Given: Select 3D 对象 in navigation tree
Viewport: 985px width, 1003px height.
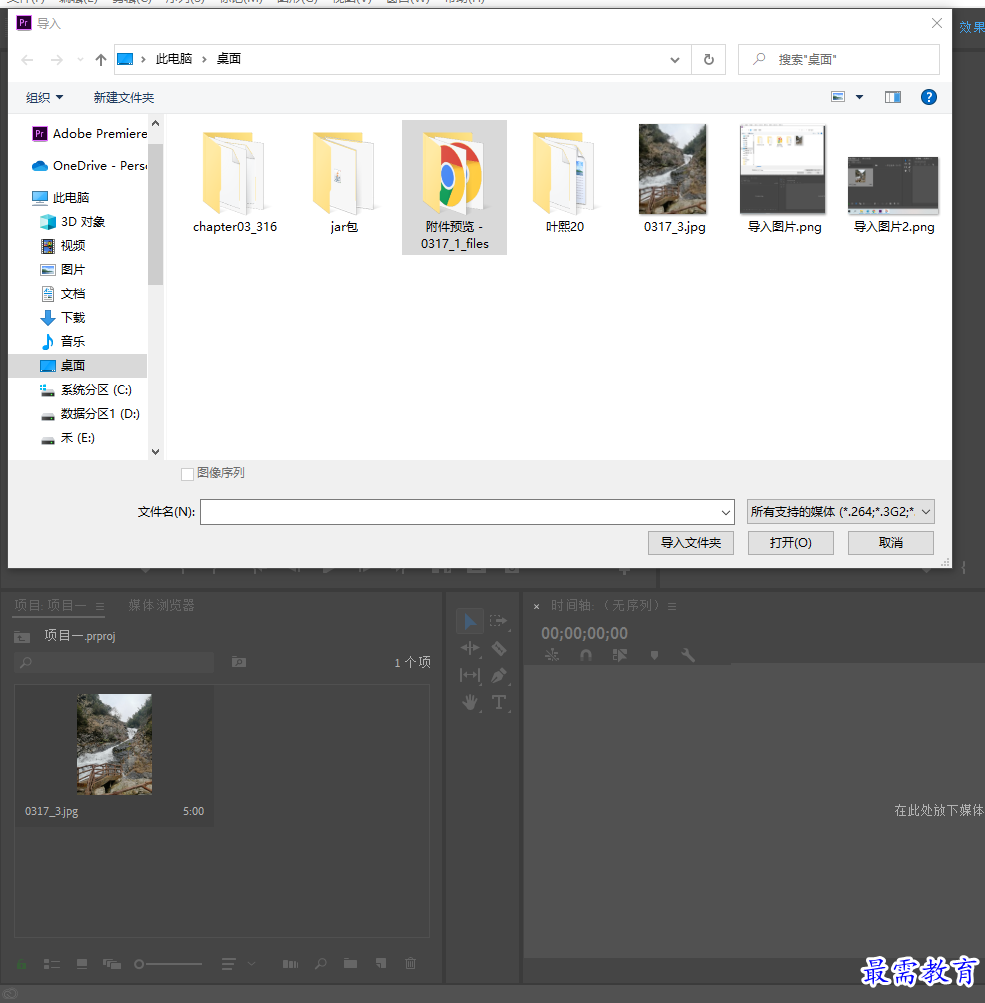Looking at the screenshot, I should click(x=73, y=222).
